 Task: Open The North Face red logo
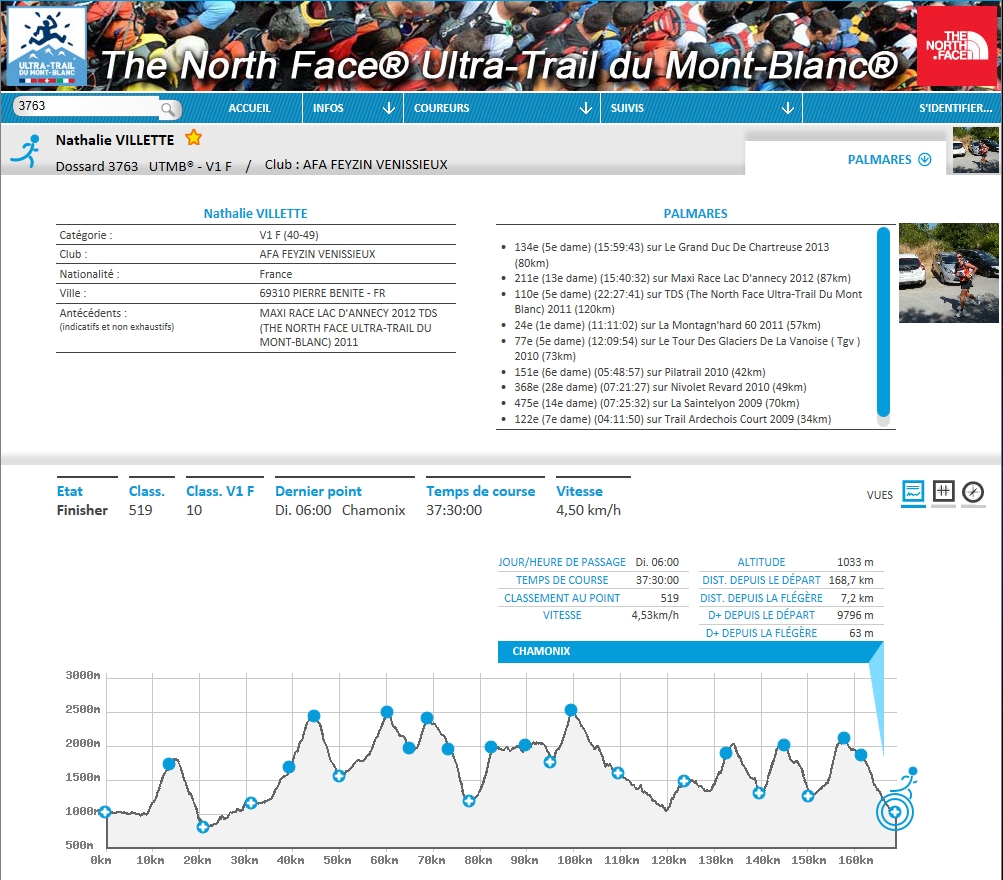(x=956, y=47)
